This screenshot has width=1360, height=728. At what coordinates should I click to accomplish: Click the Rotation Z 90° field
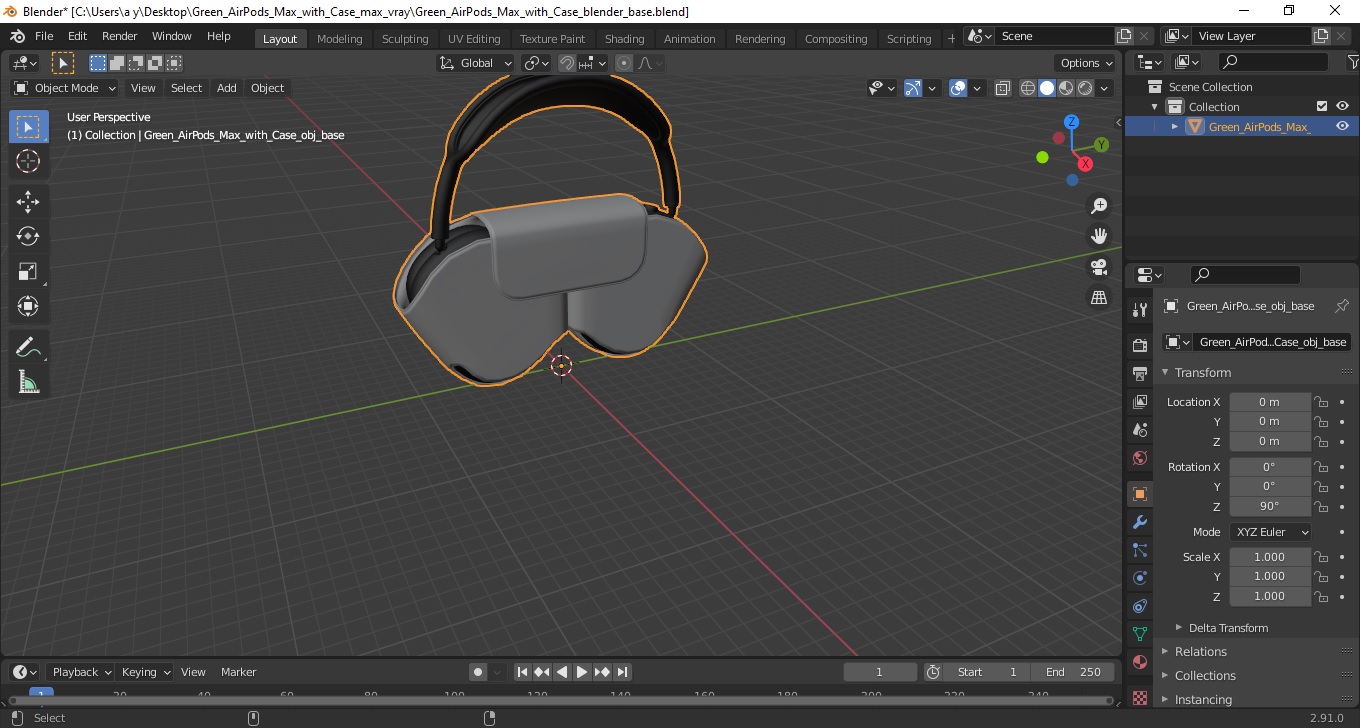(x=1269, y=506)
